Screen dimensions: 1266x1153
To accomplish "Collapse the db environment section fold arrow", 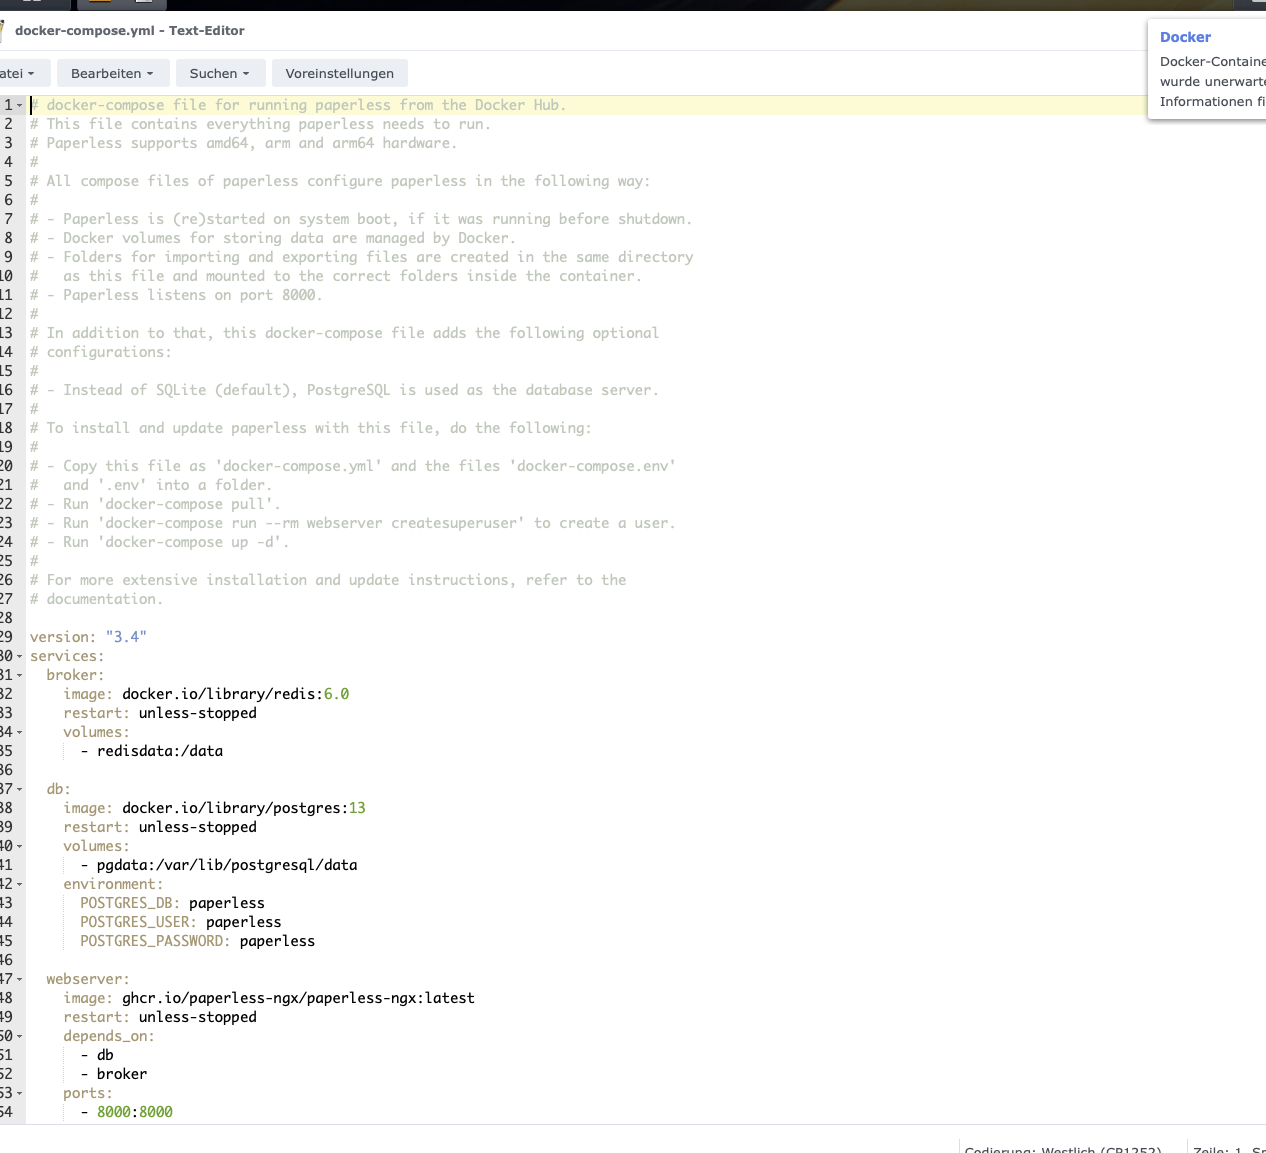I will [19, 885].
